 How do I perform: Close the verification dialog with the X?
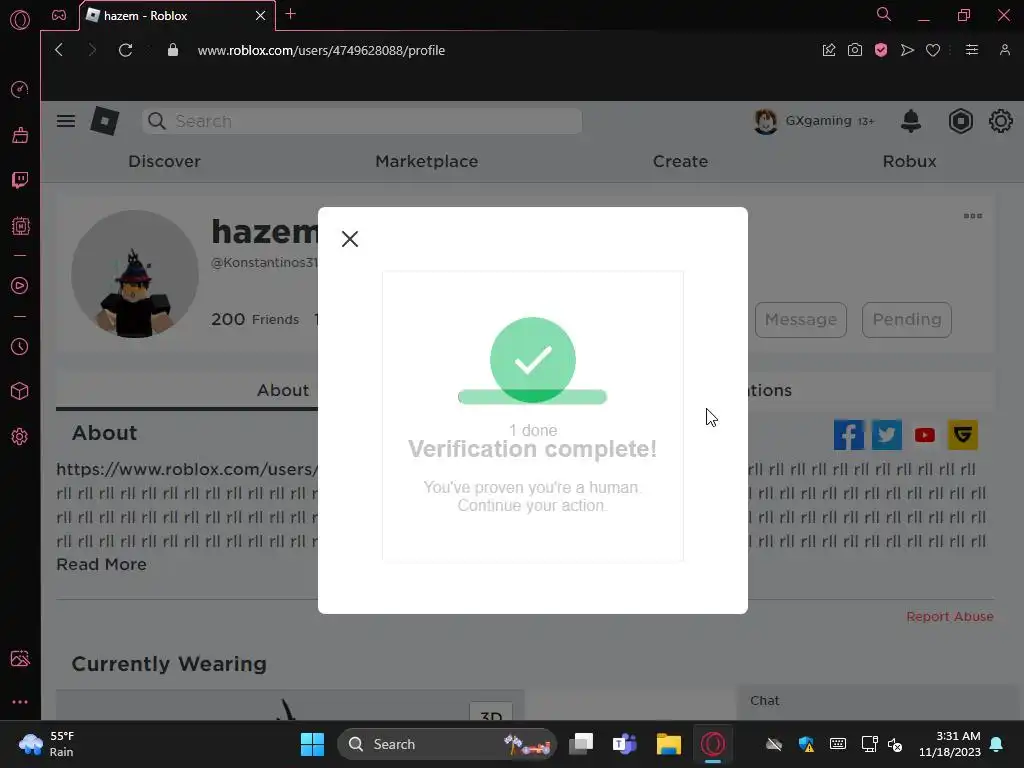click(x=350, y=239)
